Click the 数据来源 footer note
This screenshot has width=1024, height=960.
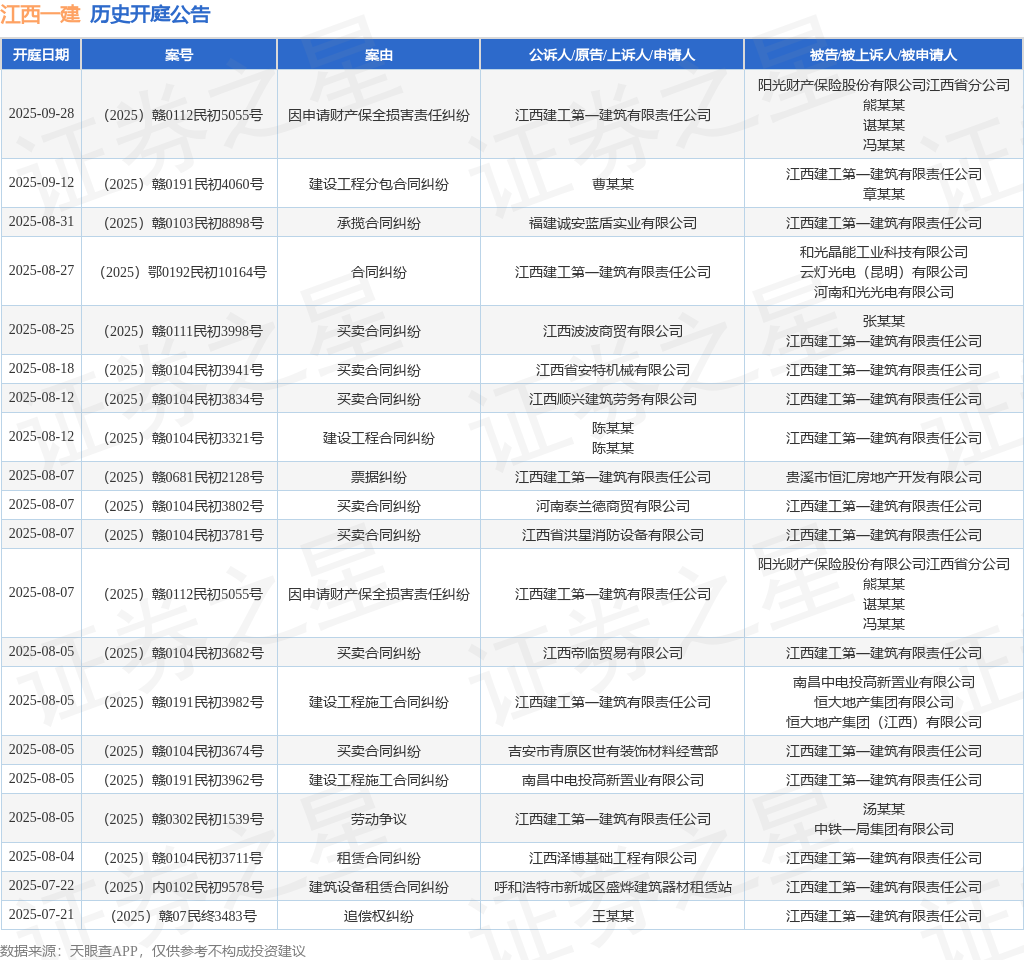153,951
